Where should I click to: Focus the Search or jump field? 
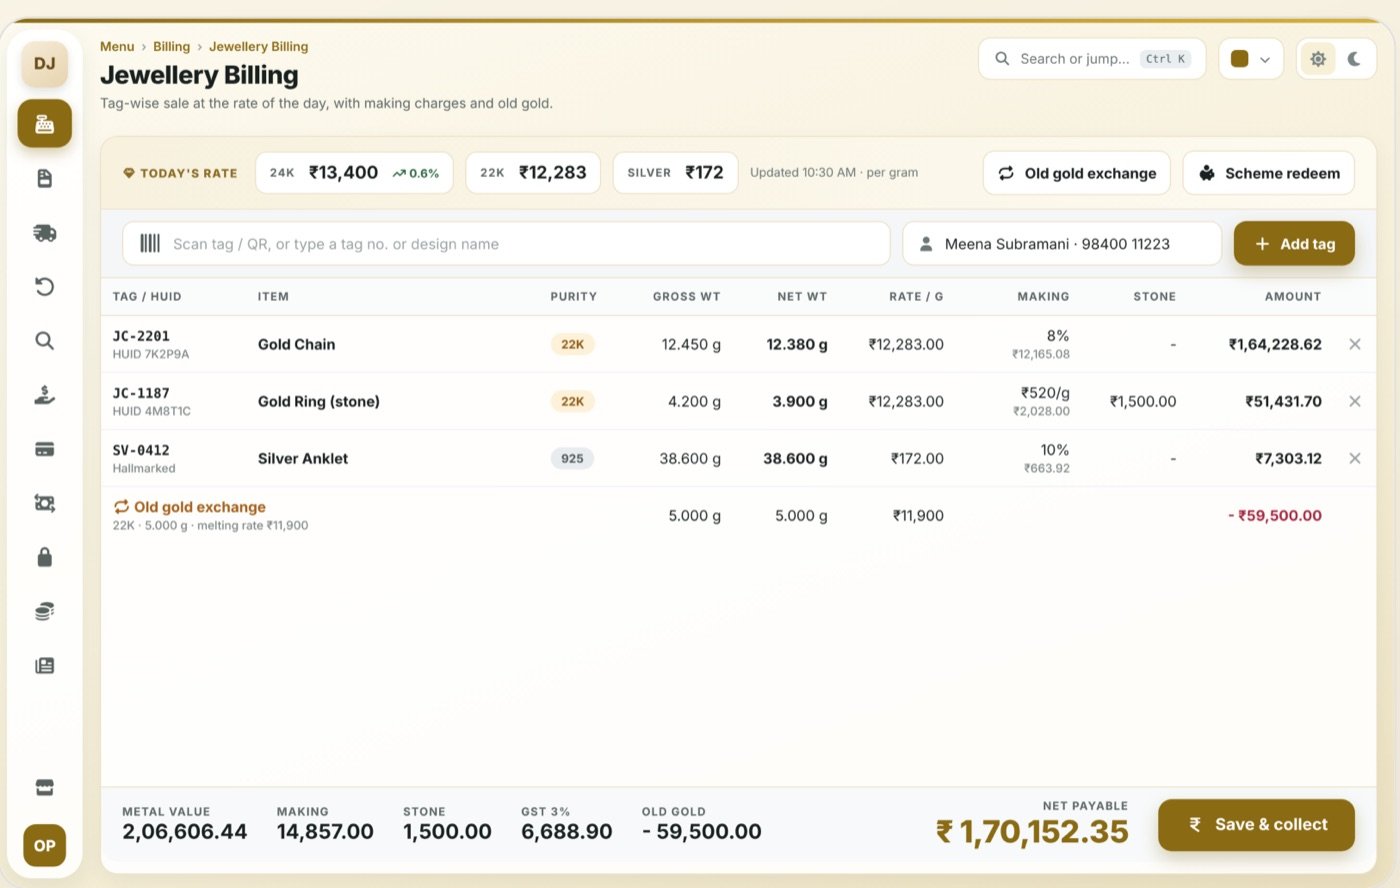tap(1092, 59)
